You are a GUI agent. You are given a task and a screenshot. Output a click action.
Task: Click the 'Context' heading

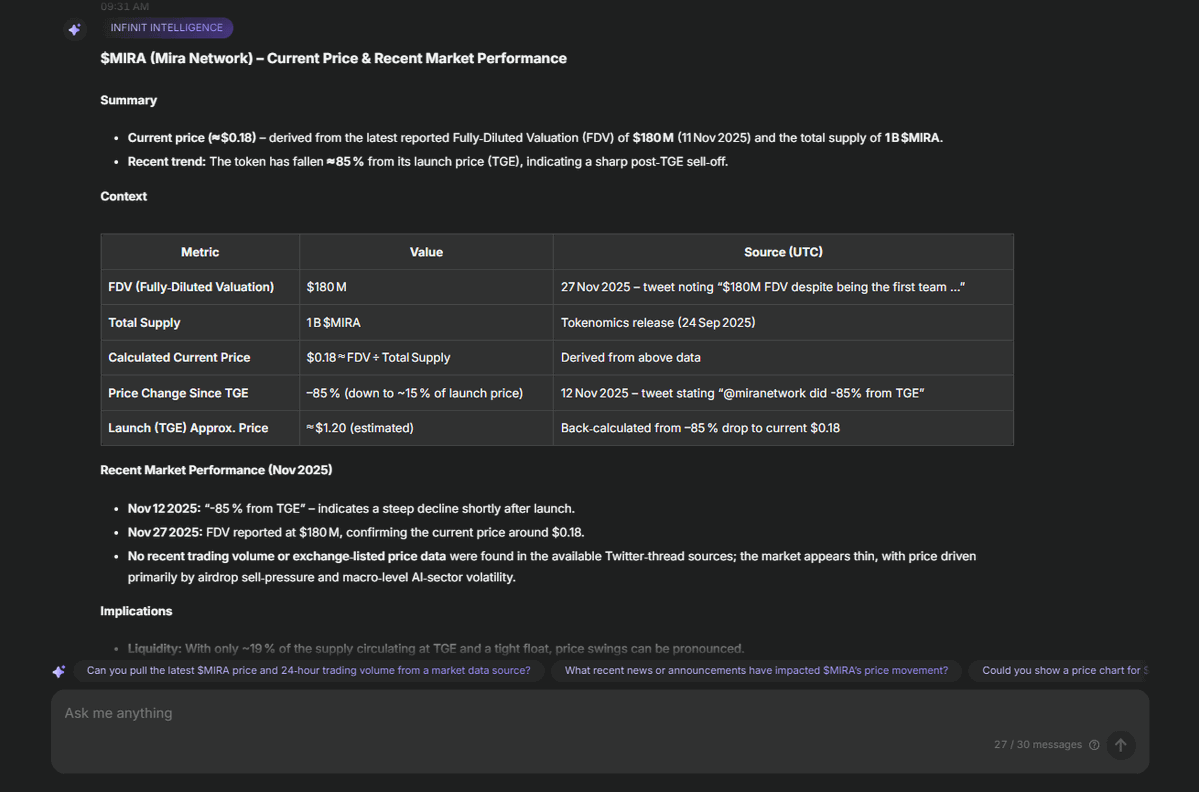124,196
